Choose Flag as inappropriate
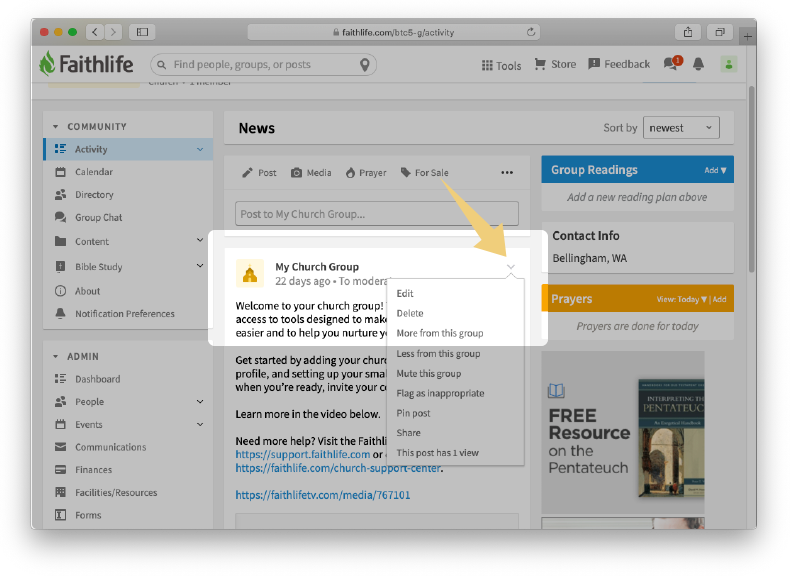 [x=440, y=393]
